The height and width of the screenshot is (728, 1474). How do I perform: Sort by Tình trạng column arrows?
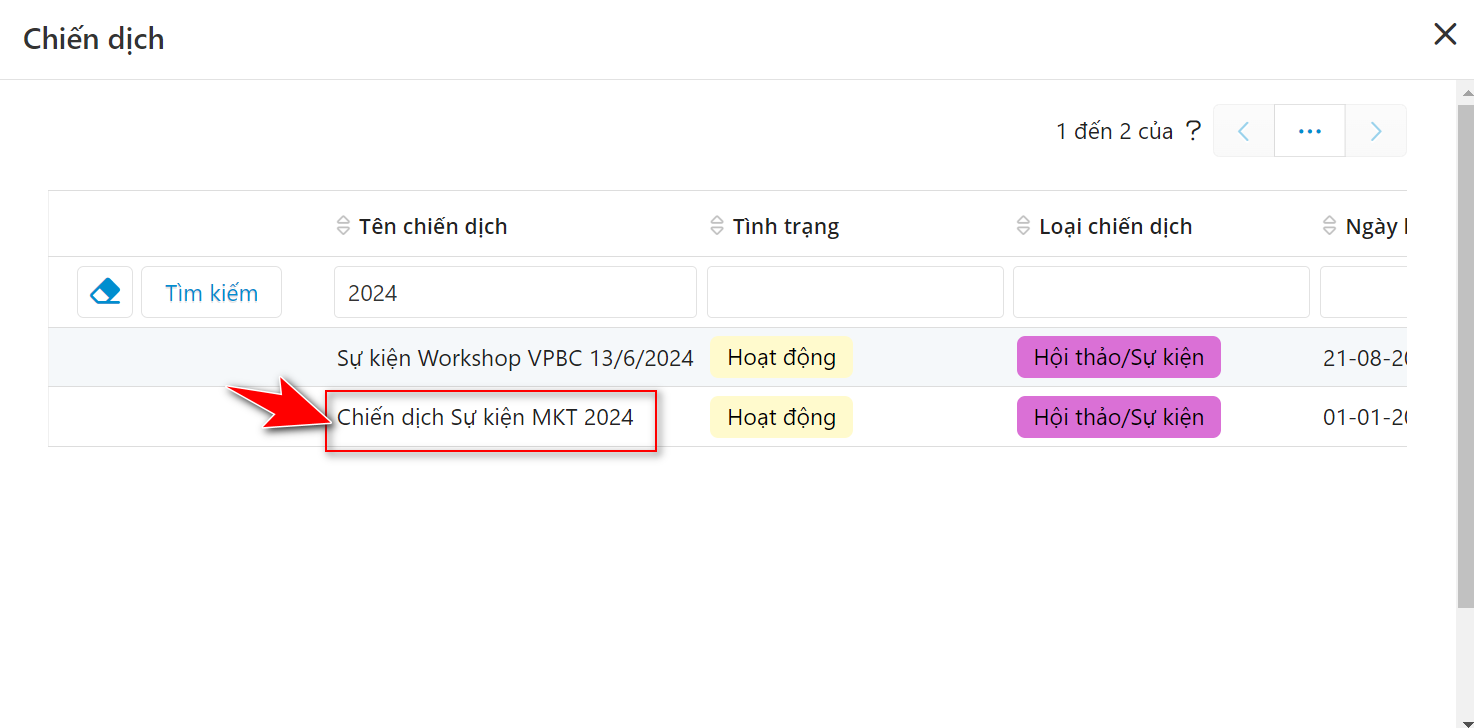point(716,226)
